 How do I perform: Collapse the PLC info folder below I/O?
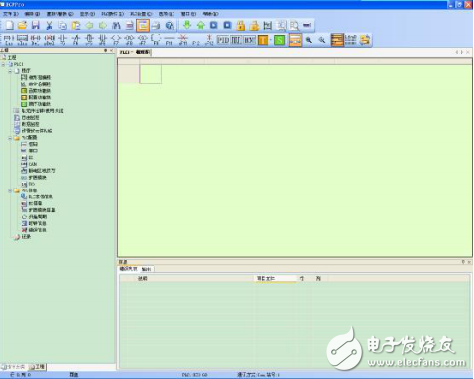[10, 190]
